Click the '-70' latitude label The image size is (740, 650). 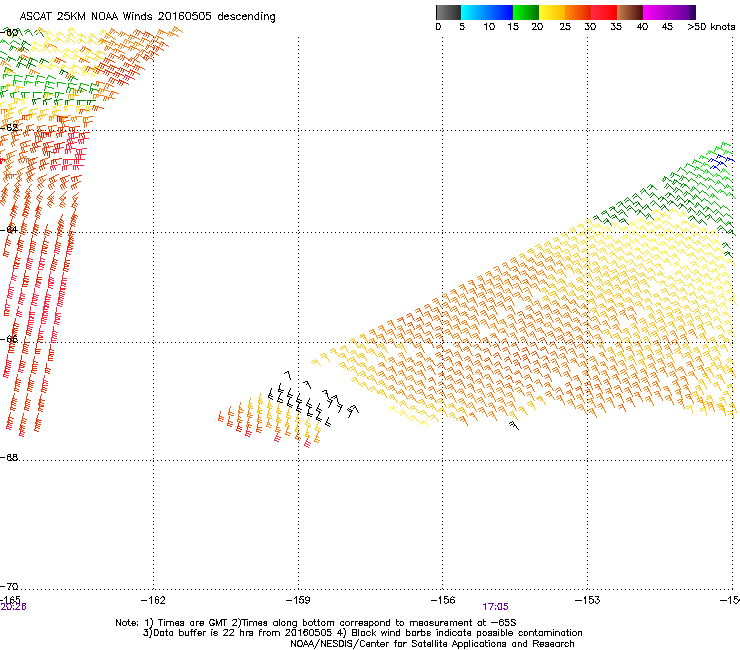[9, 587]
